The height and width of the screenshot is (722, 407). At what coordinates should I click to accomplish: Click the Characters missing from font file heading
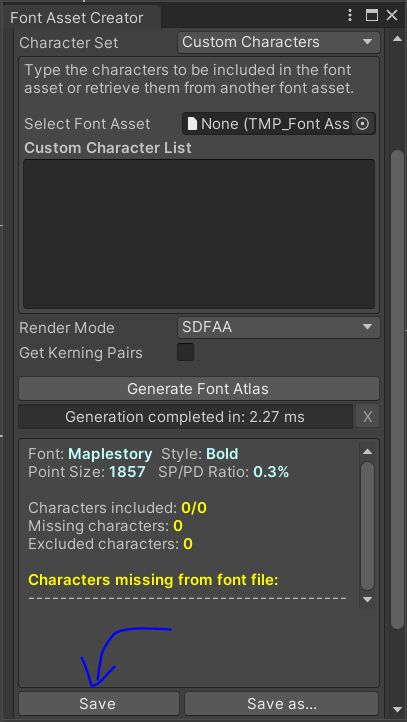[x=153, y=580]
